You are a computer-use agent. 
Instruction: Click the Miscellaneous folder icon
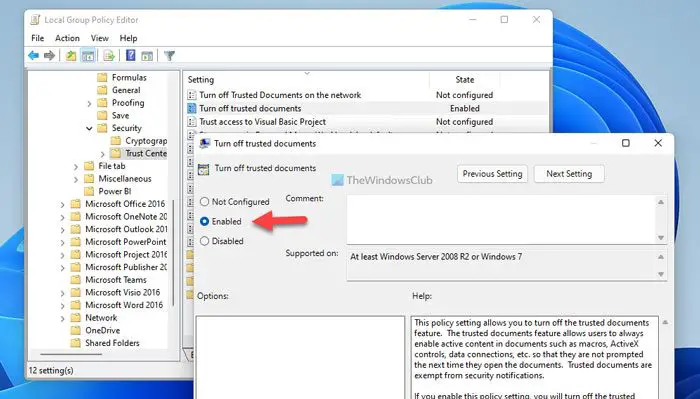click(89, 179)
